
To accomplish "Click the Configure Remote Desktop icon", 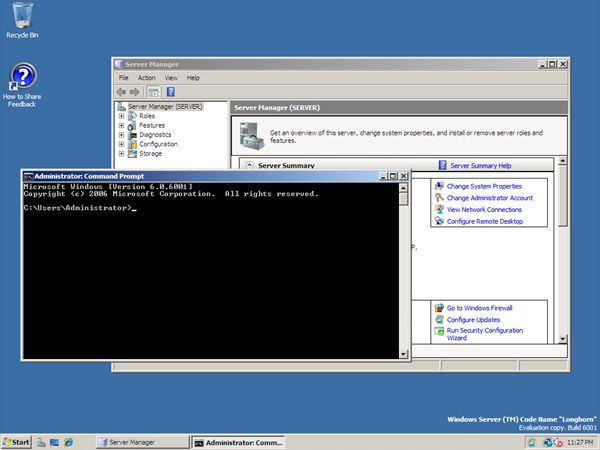I will 439,221.
